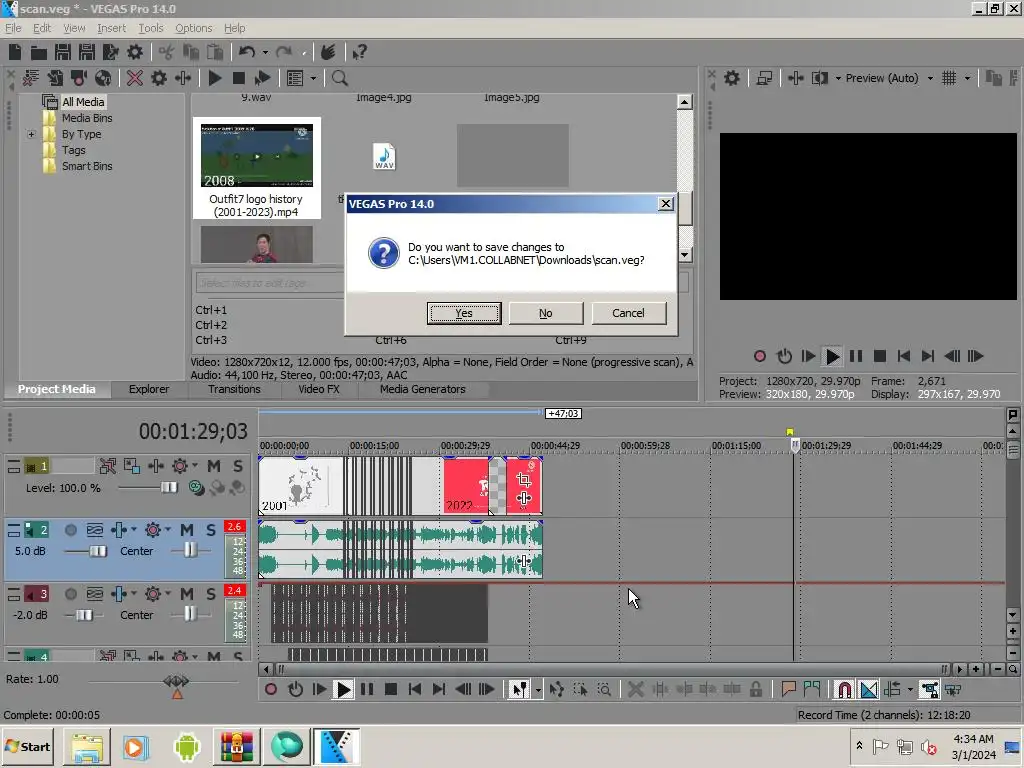Open the Tools menu
Viewport: 1024px width, 768px height.
tap(150, 28)
